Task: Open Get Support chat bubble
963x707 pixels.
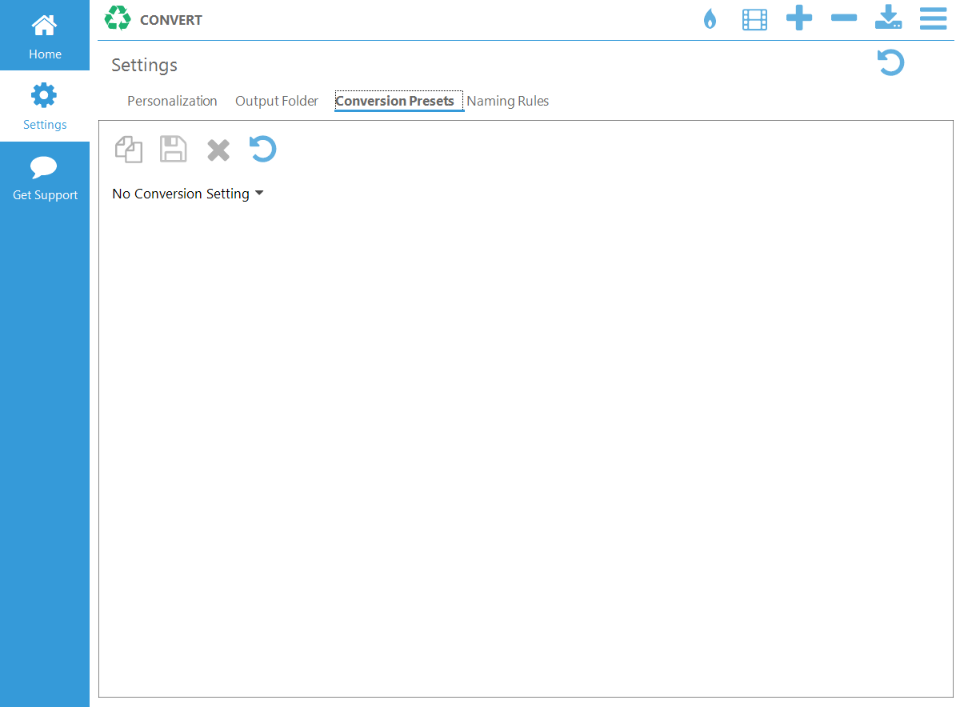Action: point(45,178)
